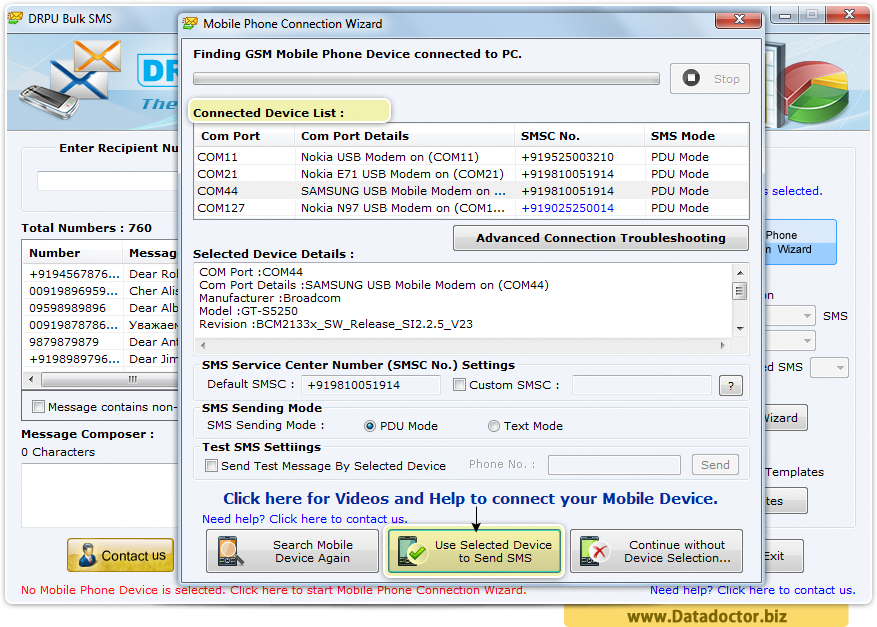Click the Number column header in main window
Viewport: 877px width, 627px height.
click(73, 253)
